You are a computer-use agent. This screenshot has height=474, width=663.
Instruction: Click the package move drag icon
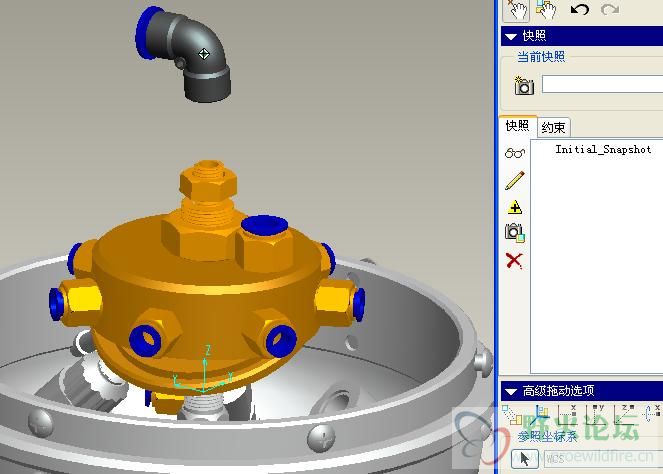click(x=512, y=415)
